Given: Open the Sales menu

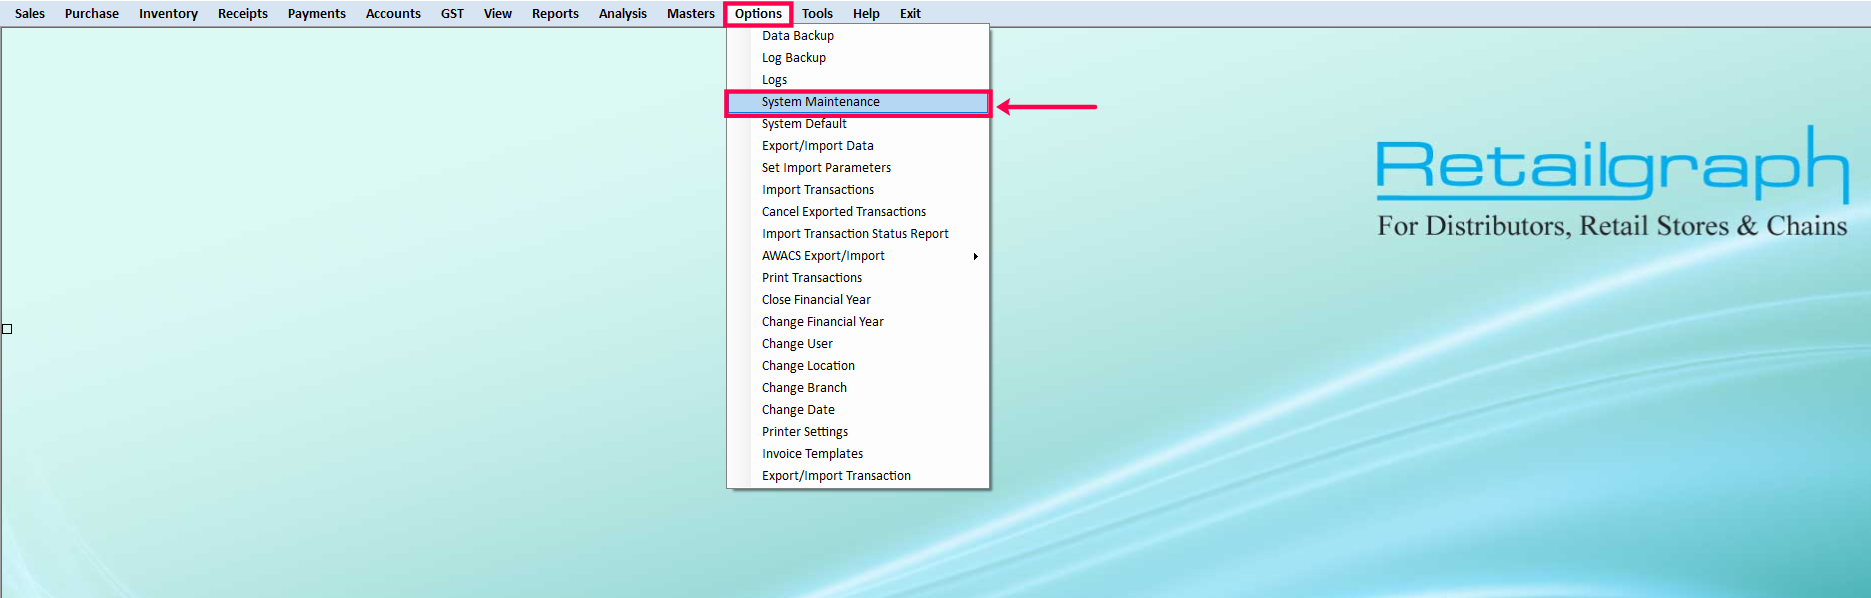Looking at the screenshot, I should (x=30, y=13).
